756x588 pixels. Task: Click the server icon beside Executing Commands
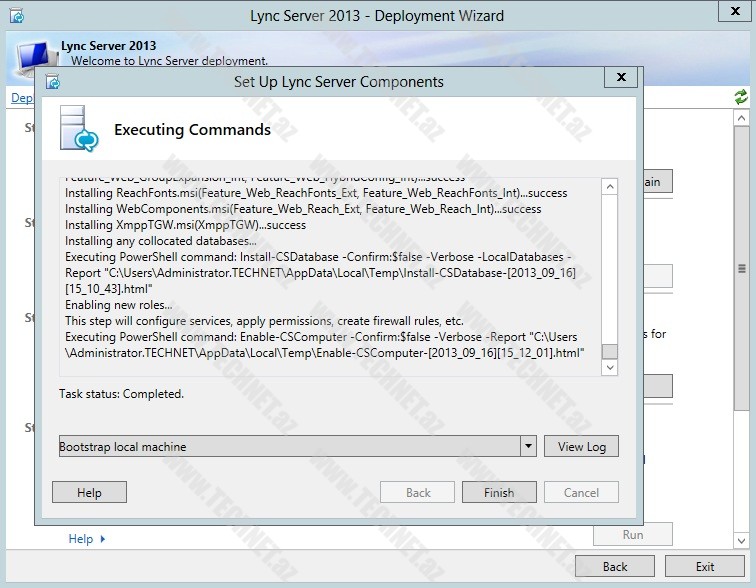point(79,128)
